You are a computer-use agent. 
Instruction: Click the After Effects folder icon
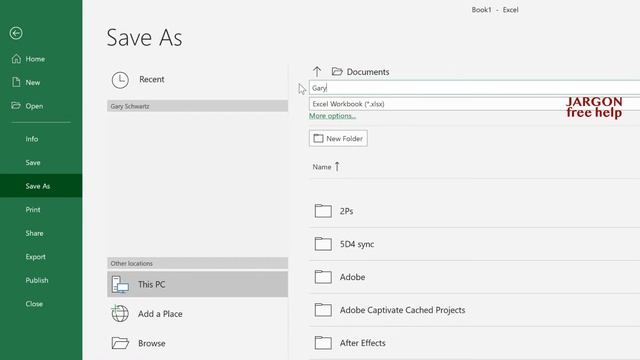[x=323, y=343]
